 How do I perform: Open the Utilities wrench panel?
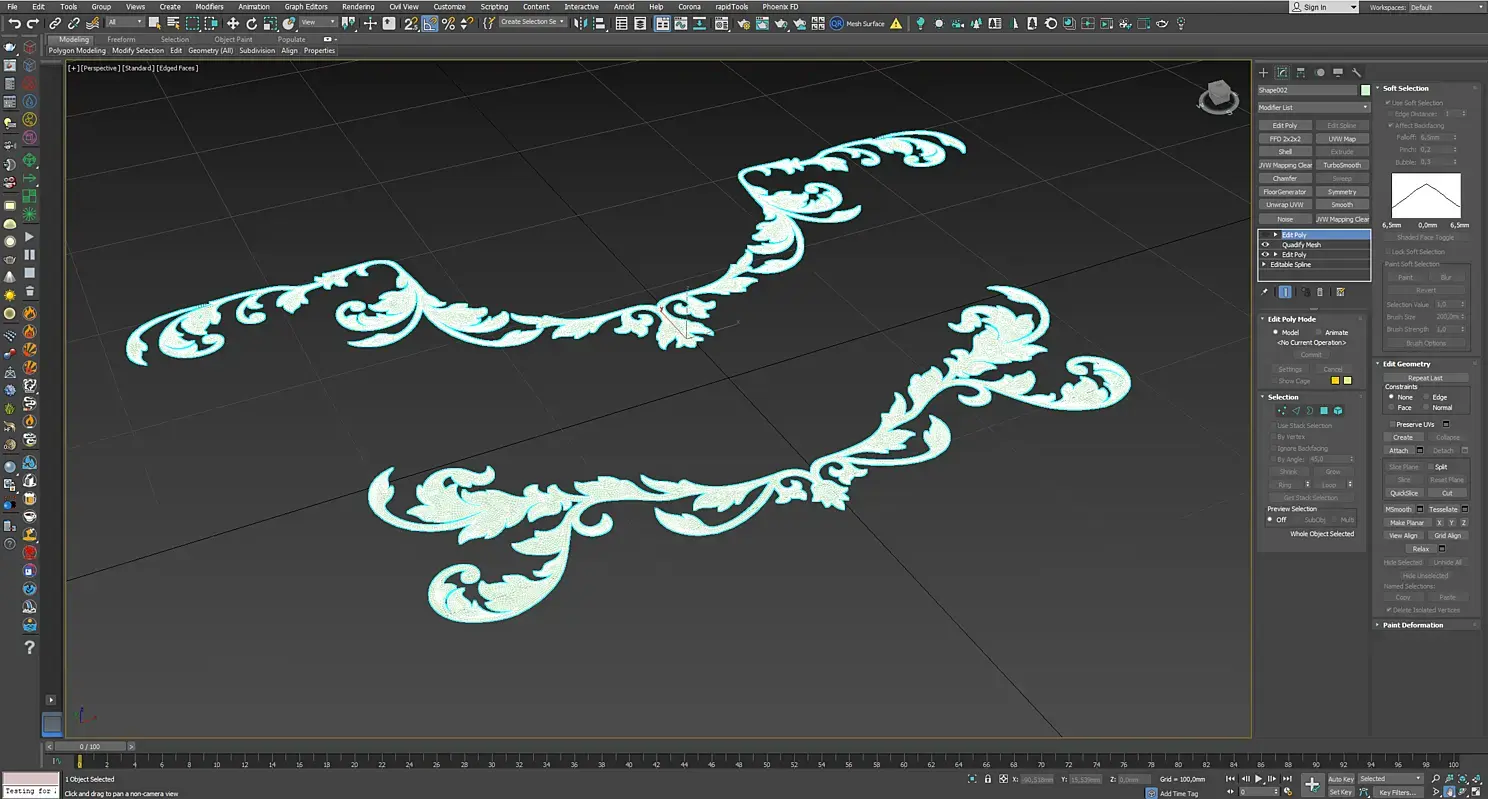click(x=1356, y=72)
